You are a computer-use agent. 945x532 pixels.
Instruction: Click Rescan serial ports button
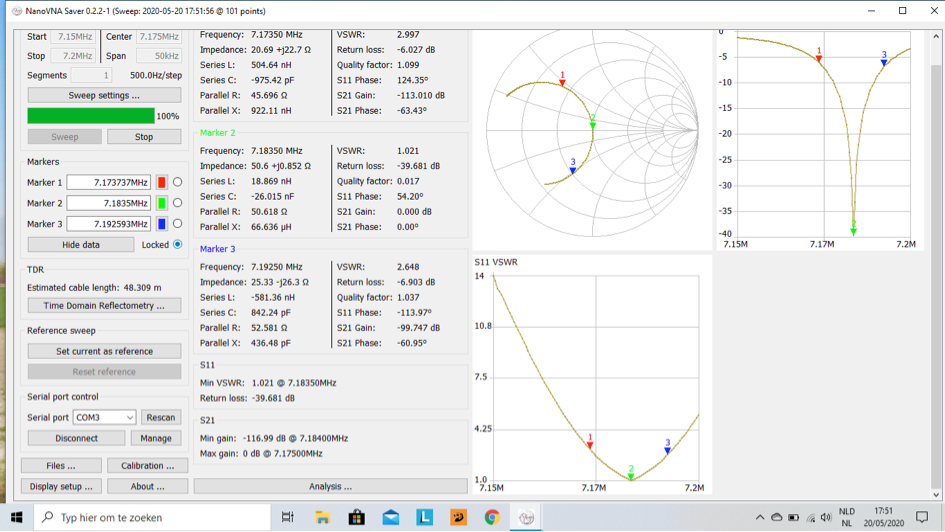click(x=161, y=417)
